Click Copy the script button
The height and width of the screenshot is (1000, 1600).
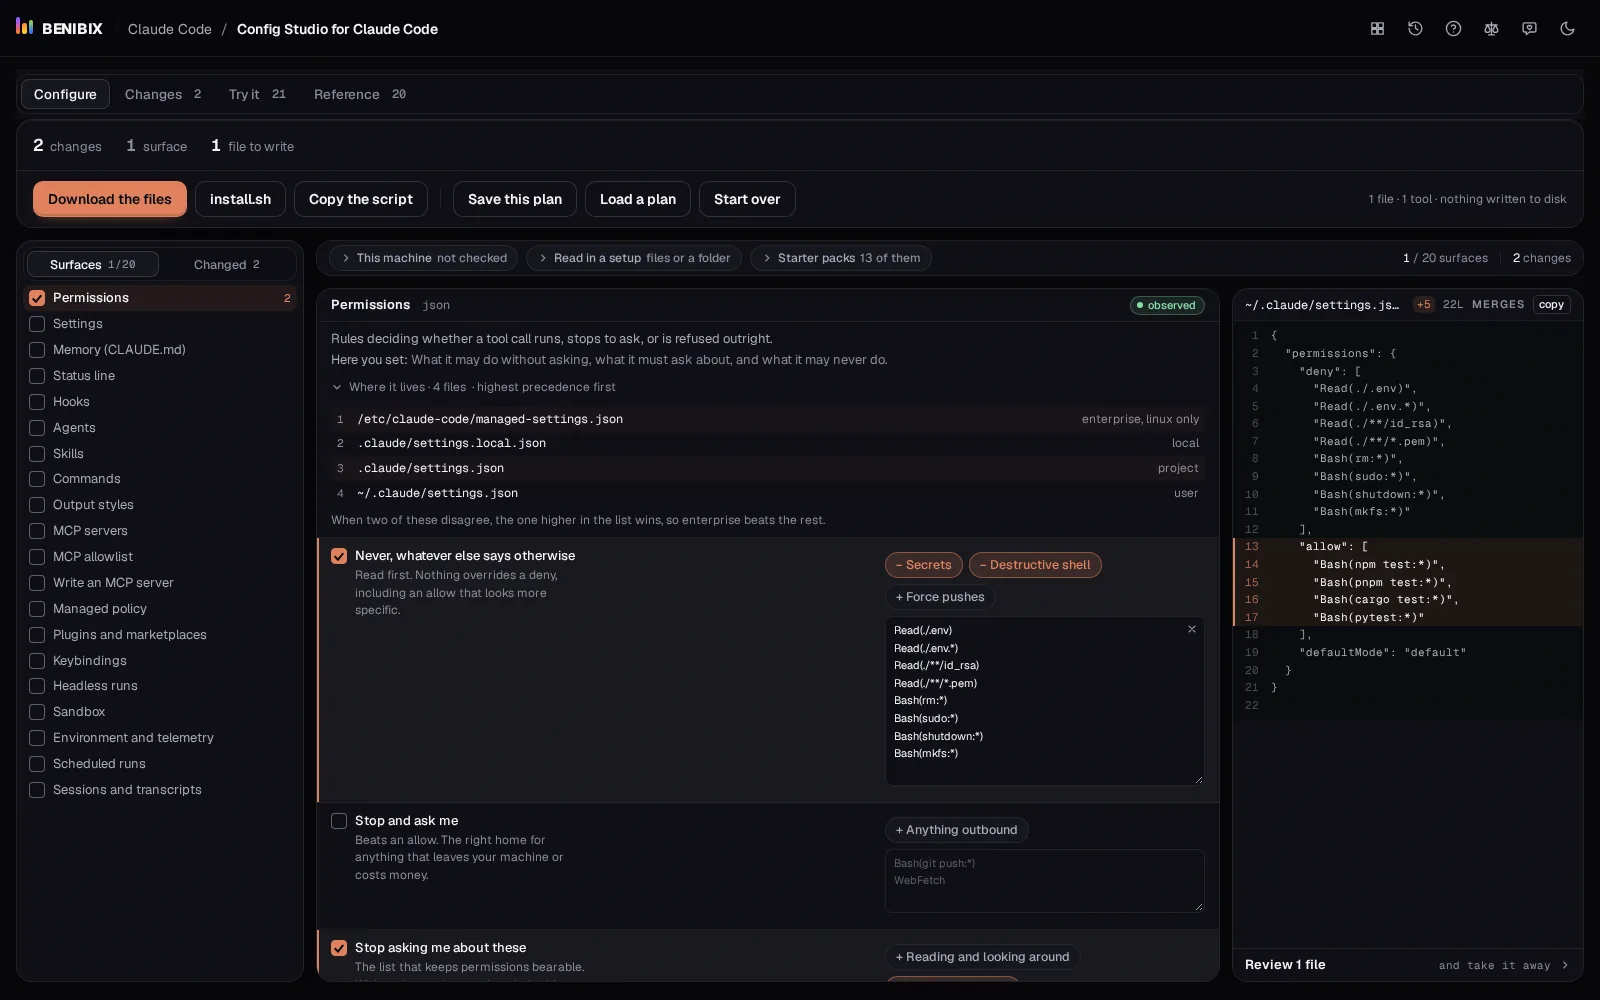pyautogui.click(x=361, y=199)
